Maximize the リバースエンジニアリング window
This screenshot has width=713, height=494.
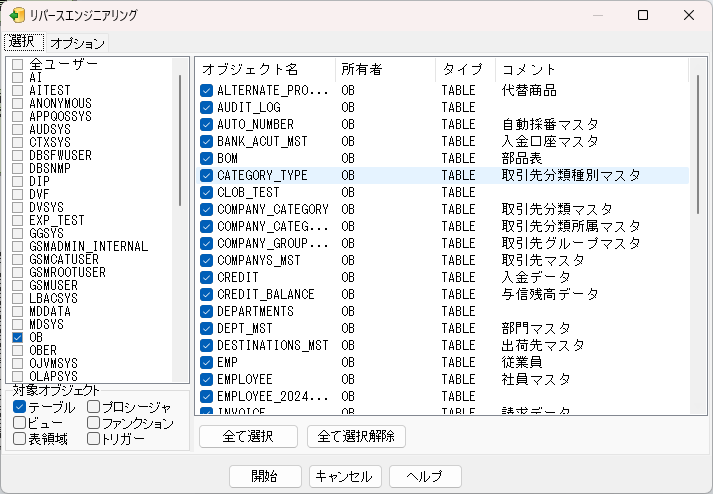point(643,15)
